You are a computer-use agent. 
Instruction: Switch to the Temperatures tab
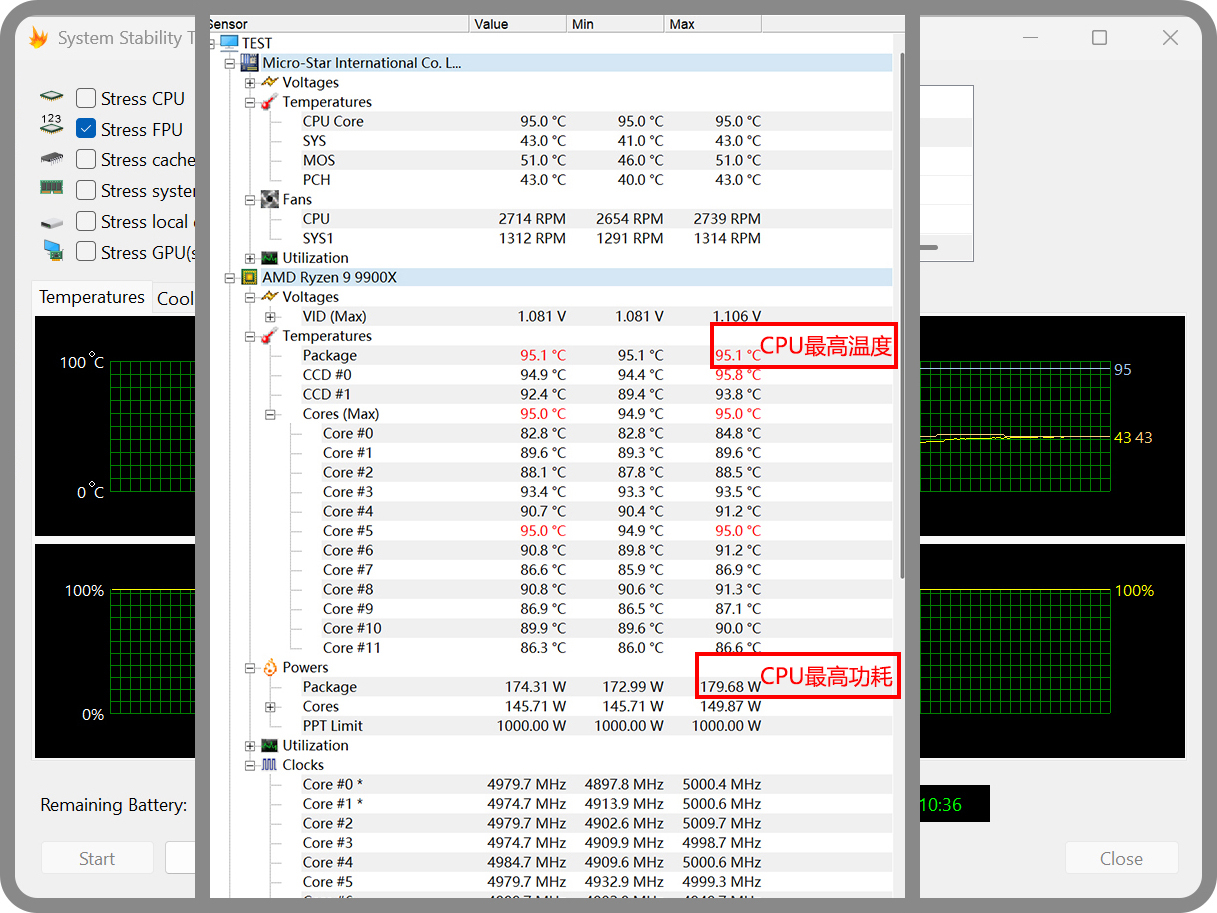pyautogui.click(x=92, y=297)
